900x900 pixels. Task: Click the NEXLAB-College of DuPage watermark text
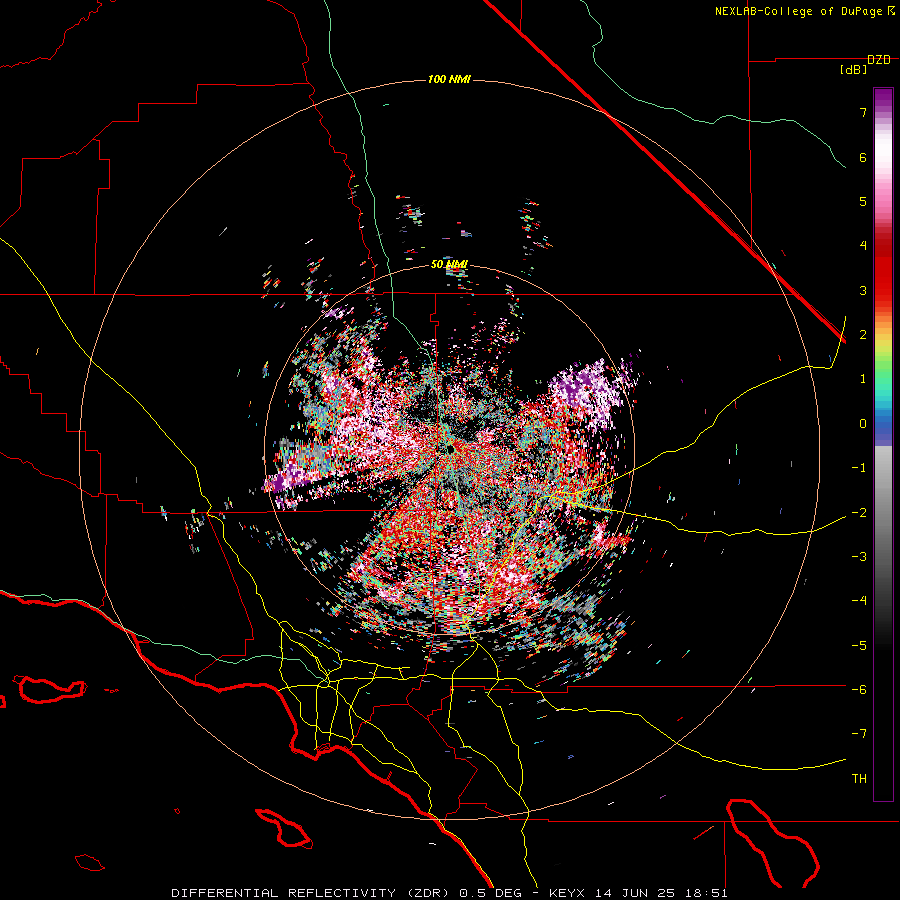(x=799, y=11)
